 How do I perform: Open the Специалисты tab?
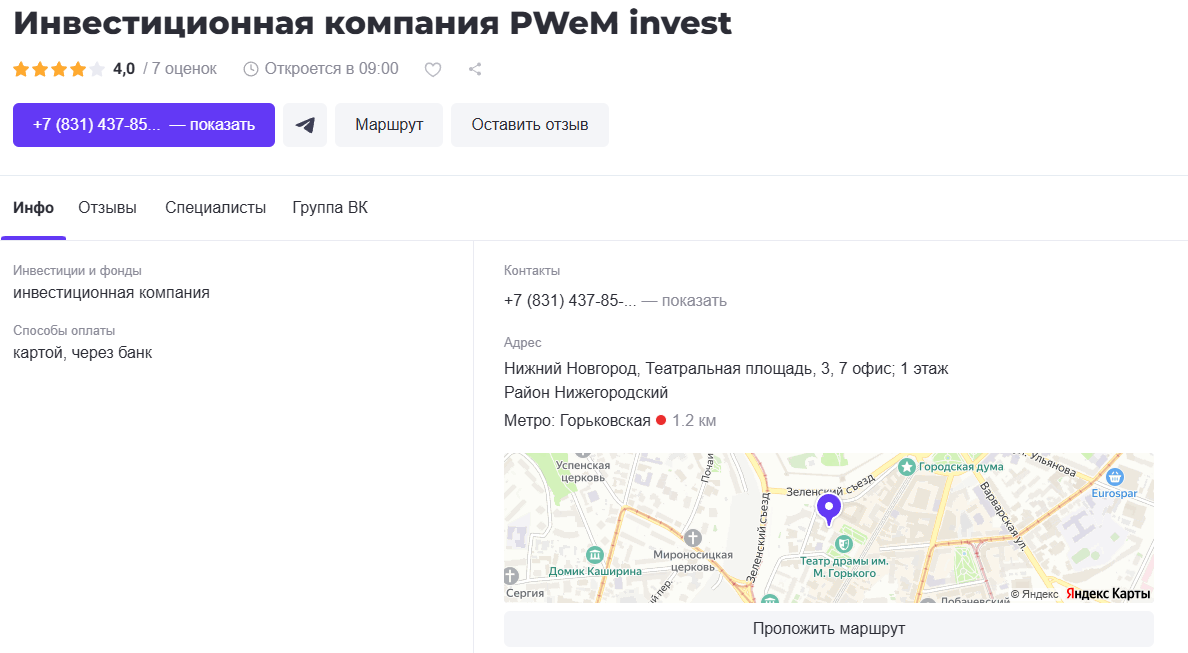[215, 208]
